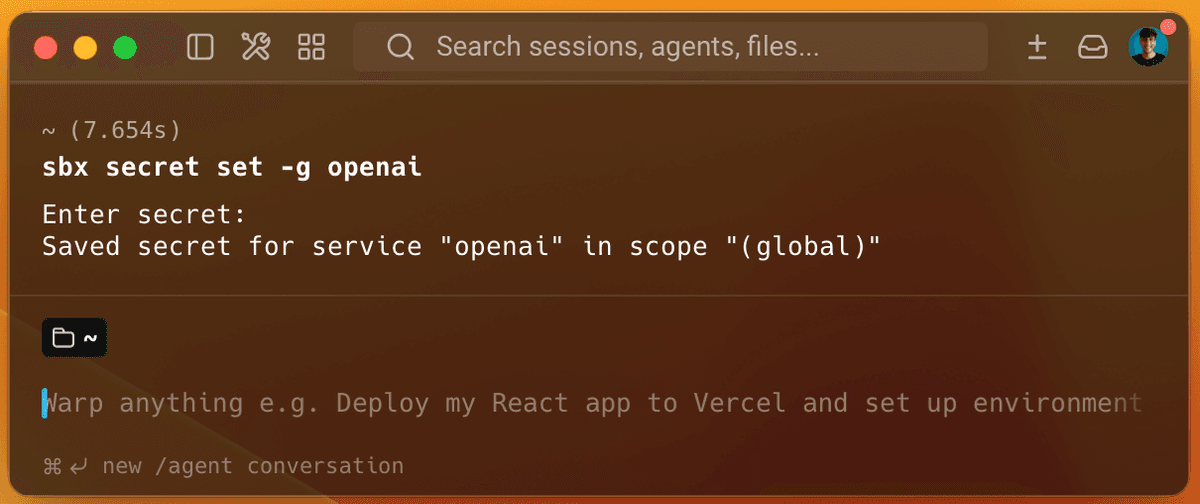Open the grid layout icon

312,47
